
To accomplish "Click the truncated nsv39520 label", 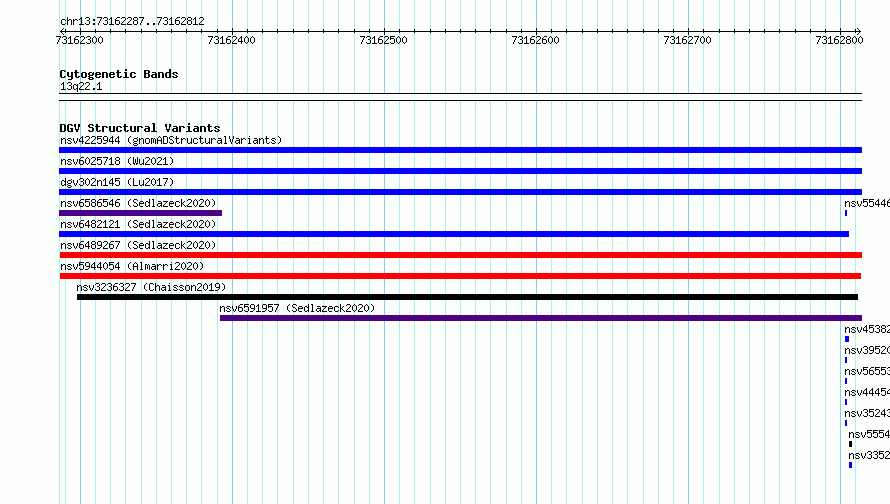I will pyautogui.click(x=867, y=350).
